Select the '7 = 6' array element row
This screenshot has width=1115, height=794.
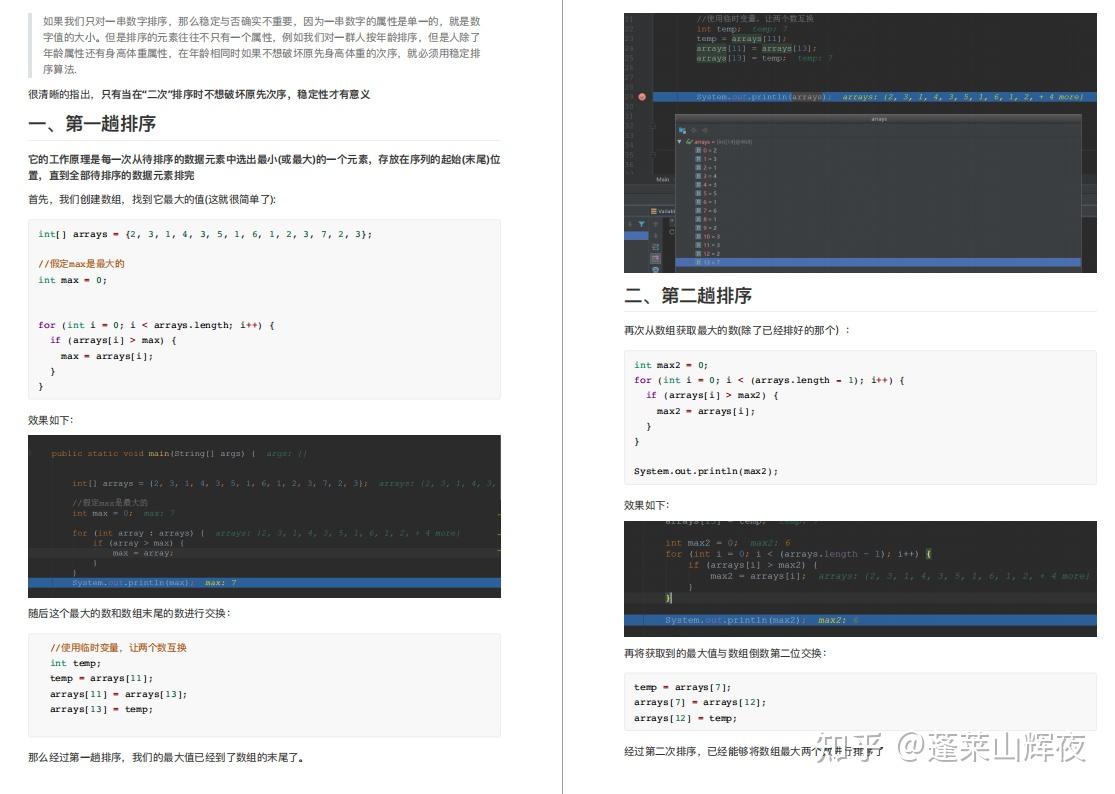click(877, 210)
